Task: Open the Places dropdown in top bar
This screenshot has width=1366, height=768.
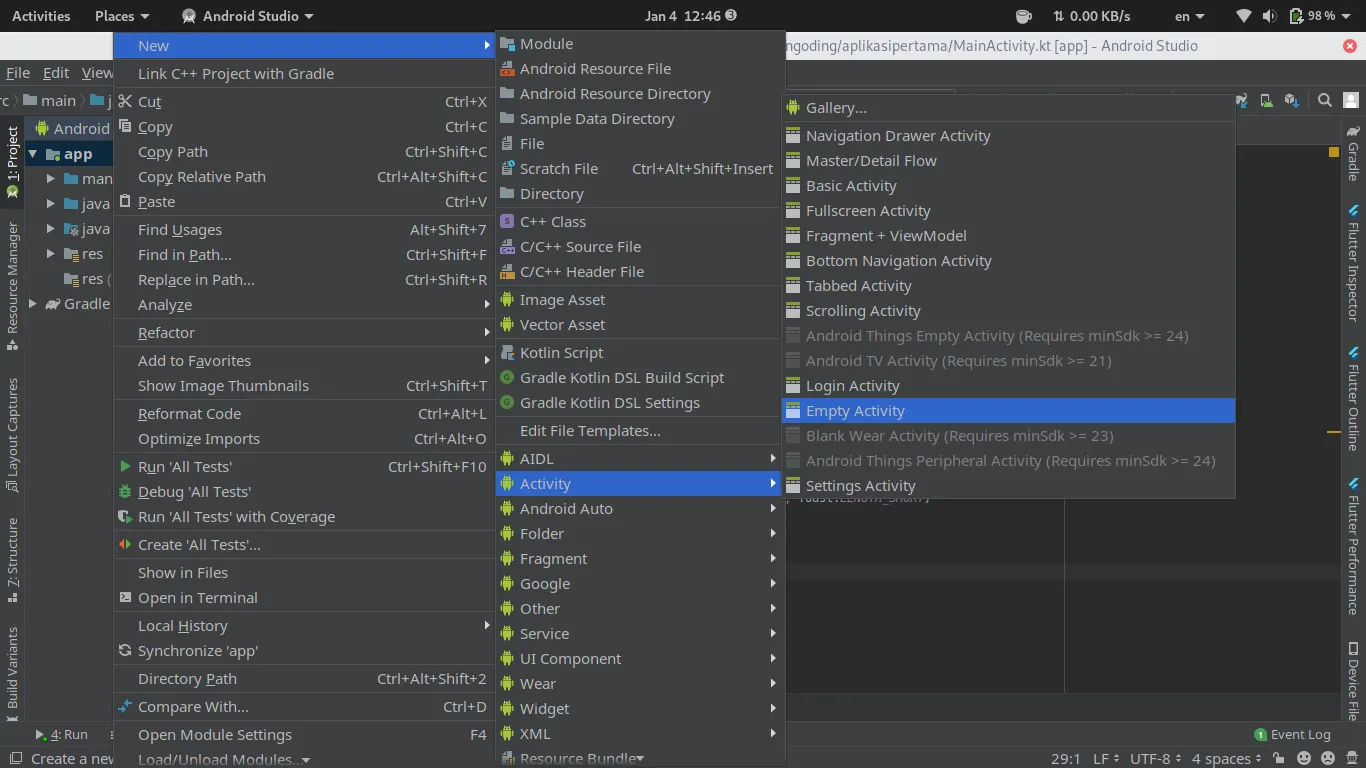Action: tap(122, 16)
